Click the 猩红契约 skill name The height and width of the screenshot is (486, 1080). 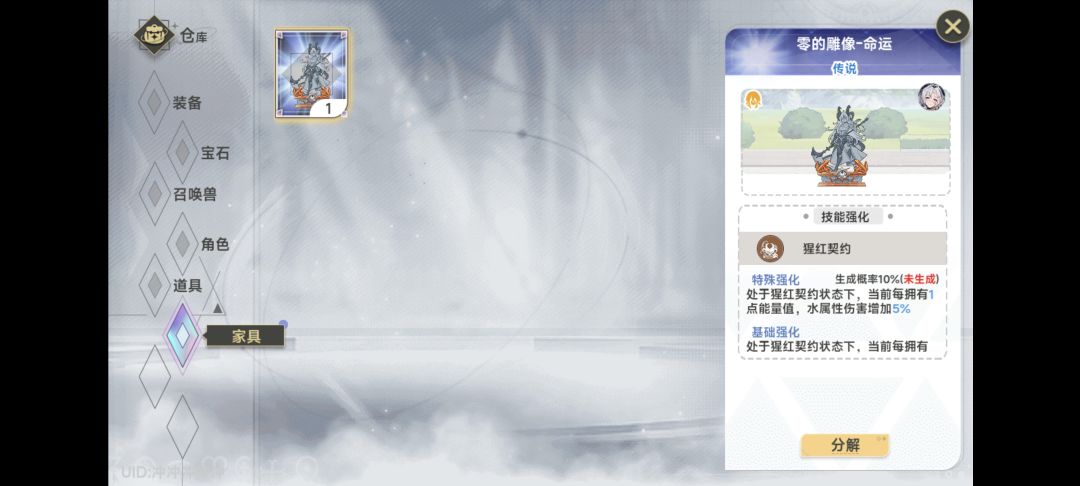(x=827, y=249)
